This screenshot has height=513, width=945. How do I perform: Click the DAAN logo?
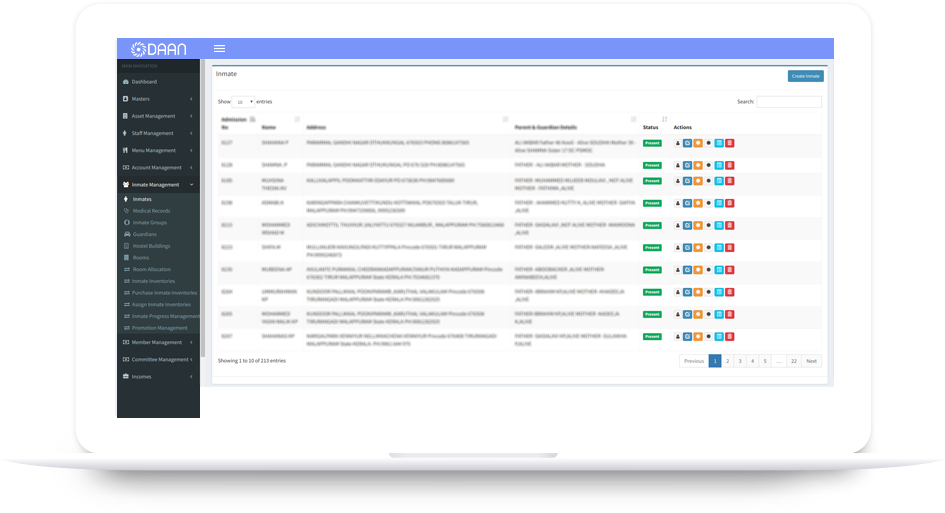(x=158, y=49)
